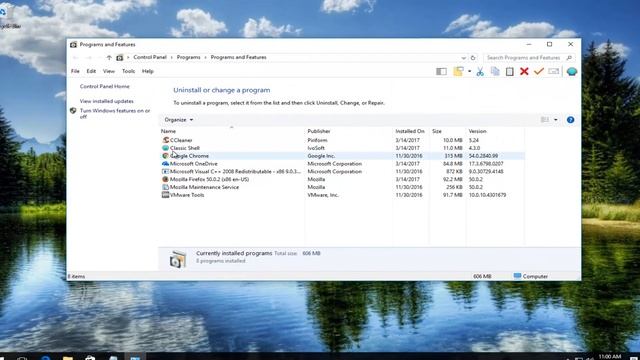This screenshot has height=360, width=640.
Task: Click the Classic Shell name text
Action: point(184,148)
